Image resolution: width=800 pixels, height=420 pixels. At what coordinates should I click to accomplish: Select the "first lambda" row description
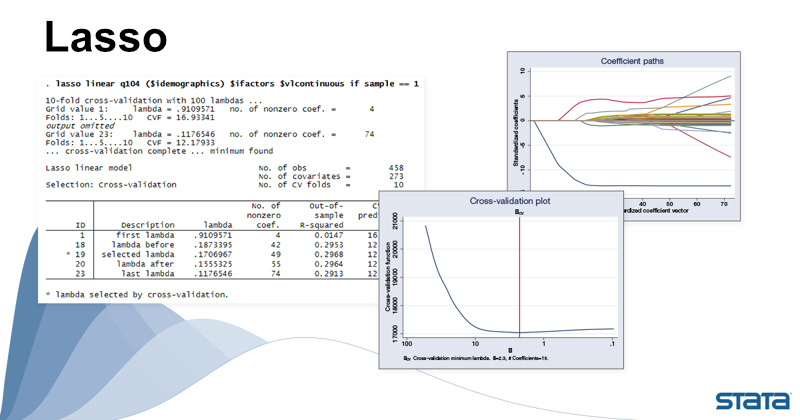(145, 235)
